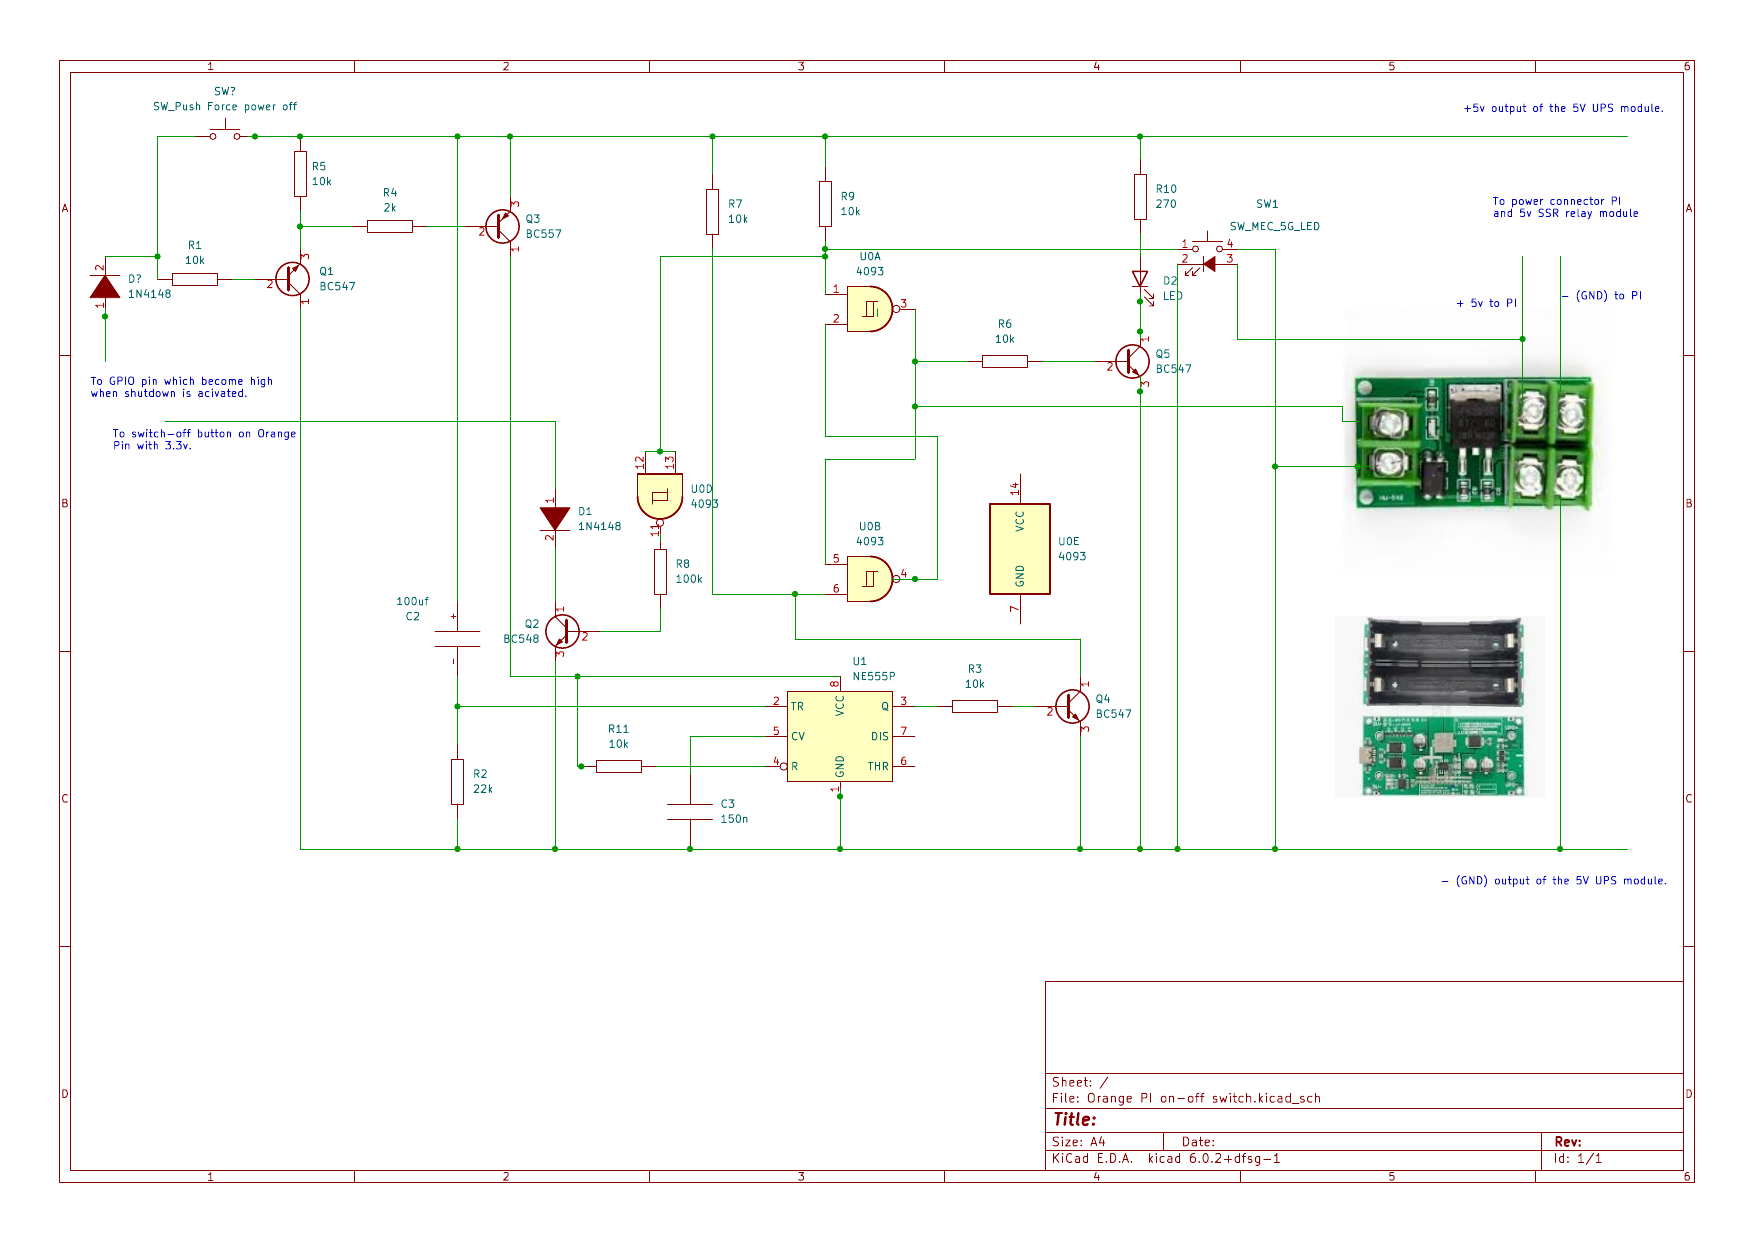Viewport: 1755px width, 1242px height.
Task: Click the 'Rev:' field in title block
Action: pos(1568,1142)
